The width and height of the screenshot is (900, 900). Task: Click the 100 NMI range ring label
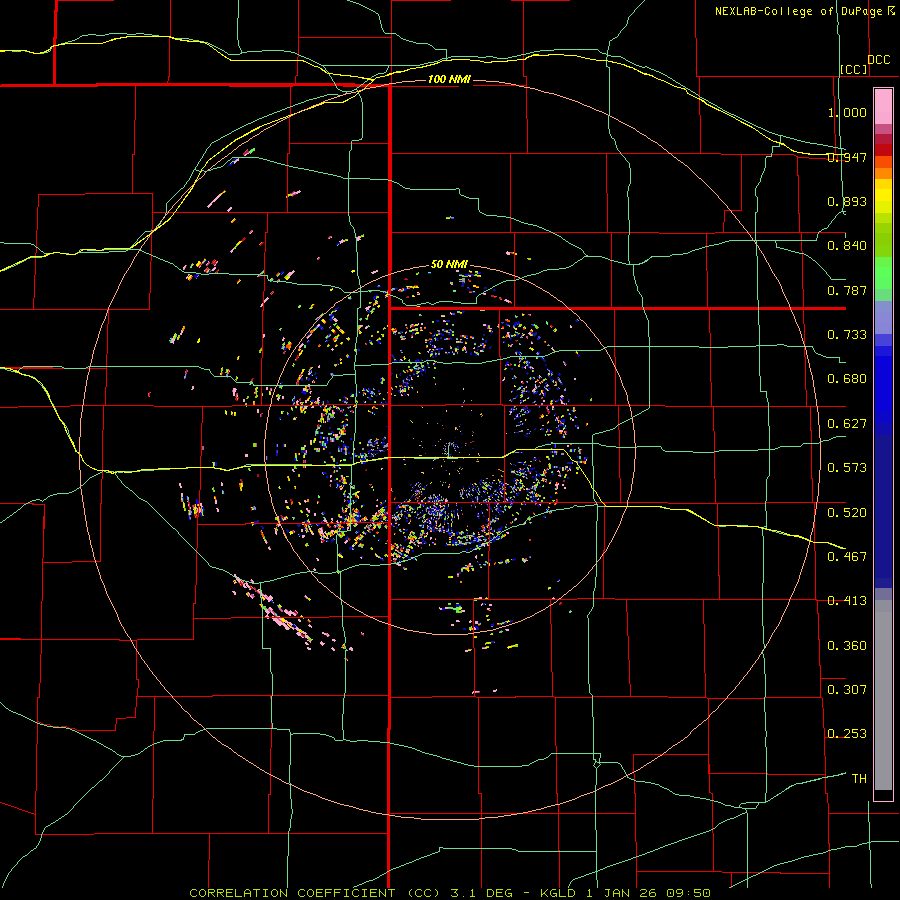point(449,79)
